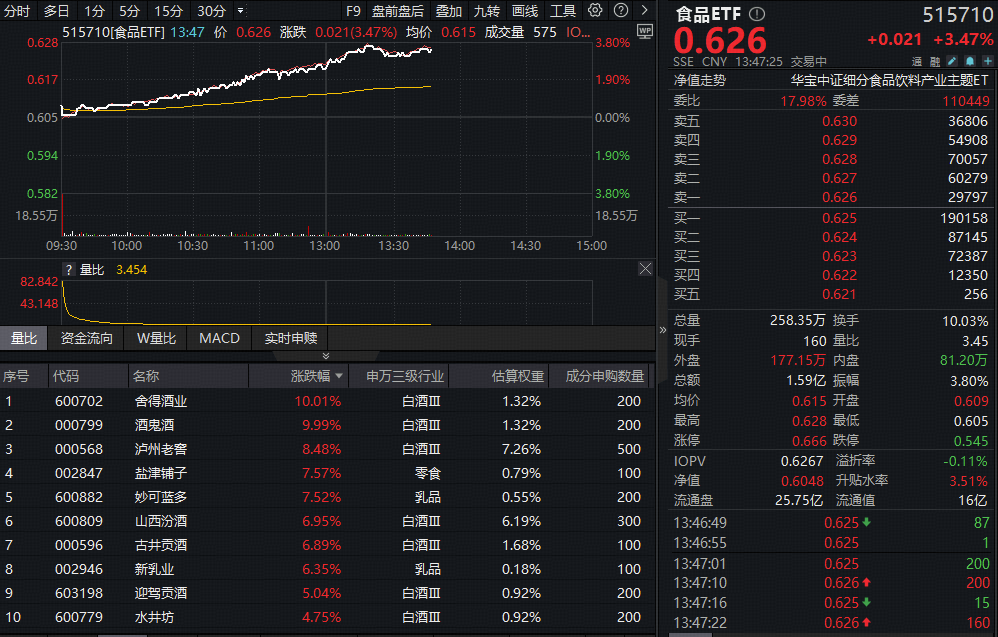Viewport: 998px width, 637px height.
Task: Select 泸州老窖 row in holdings table
Action: (161, 449)
